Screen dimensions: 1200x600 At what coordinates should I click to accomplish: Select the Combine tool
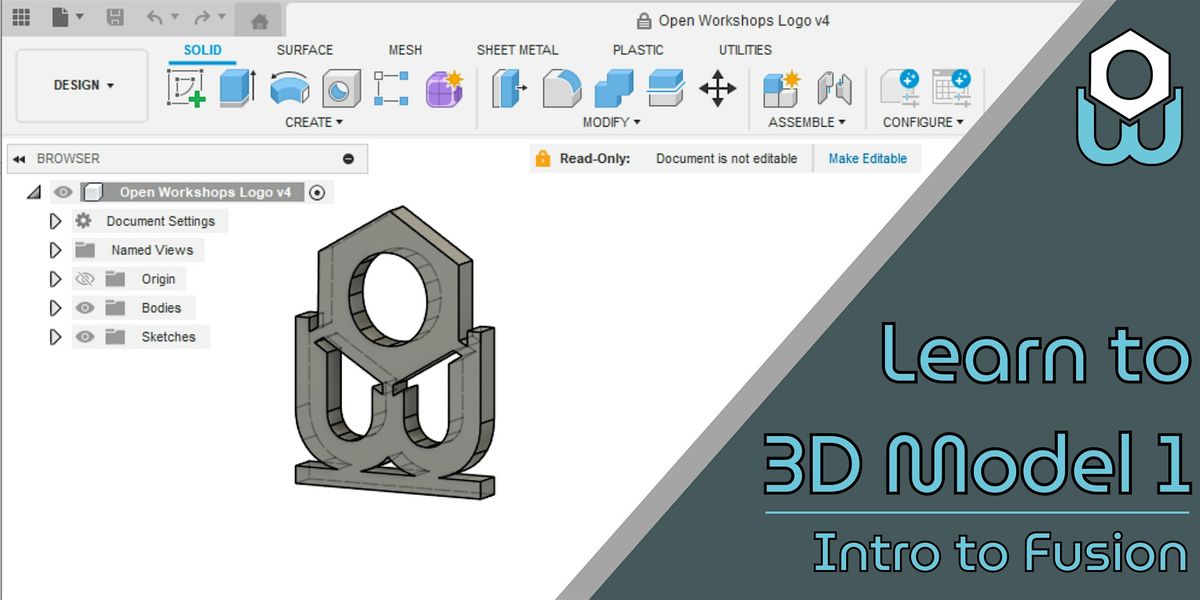614,88
